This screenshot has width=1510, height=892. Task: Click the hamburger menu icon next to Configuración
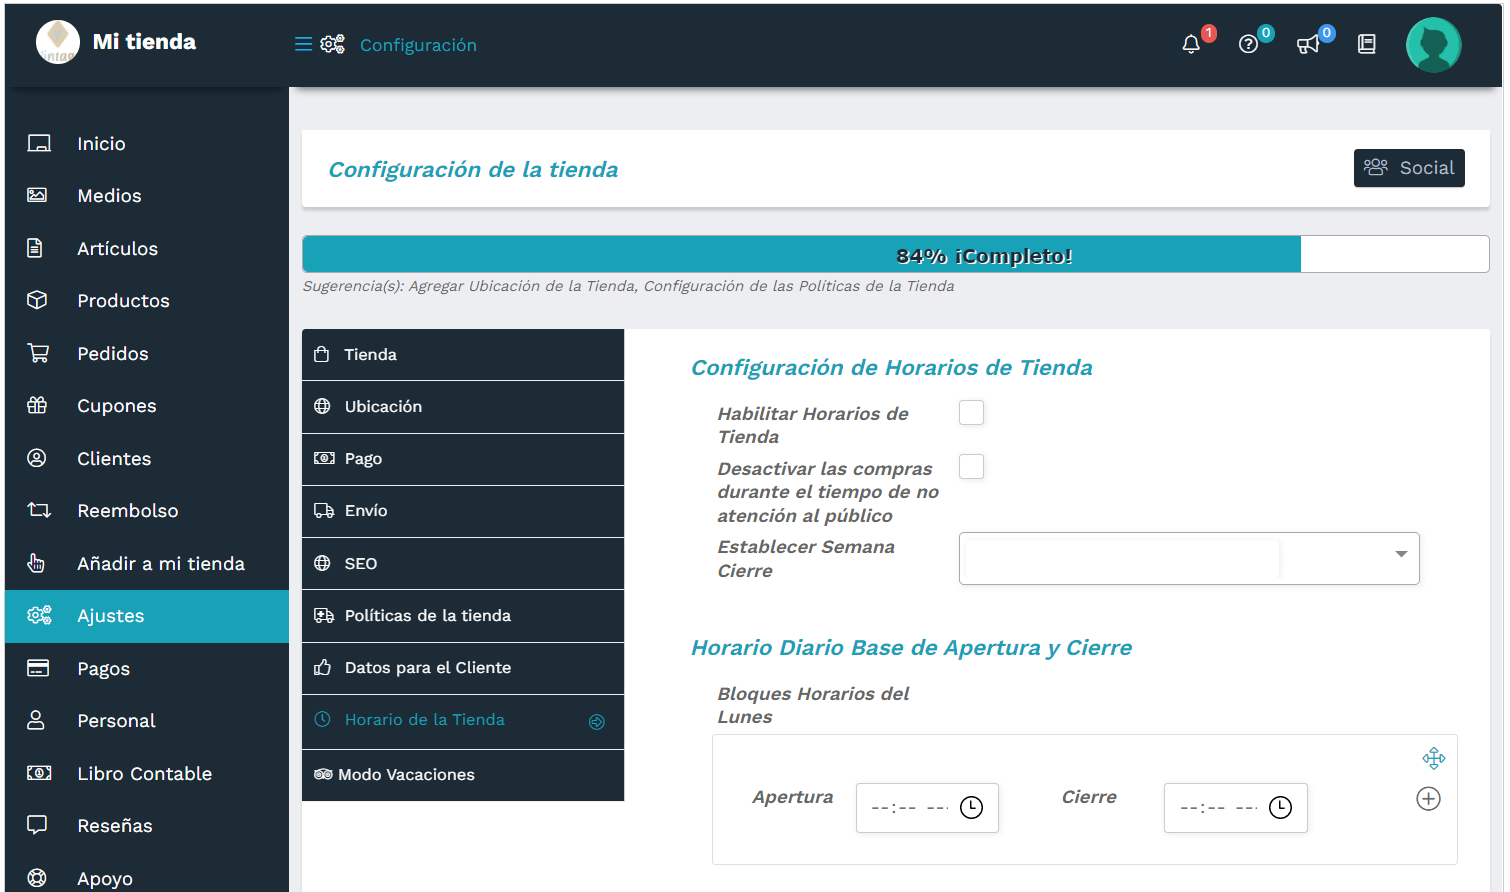click(x=301, y=44)
